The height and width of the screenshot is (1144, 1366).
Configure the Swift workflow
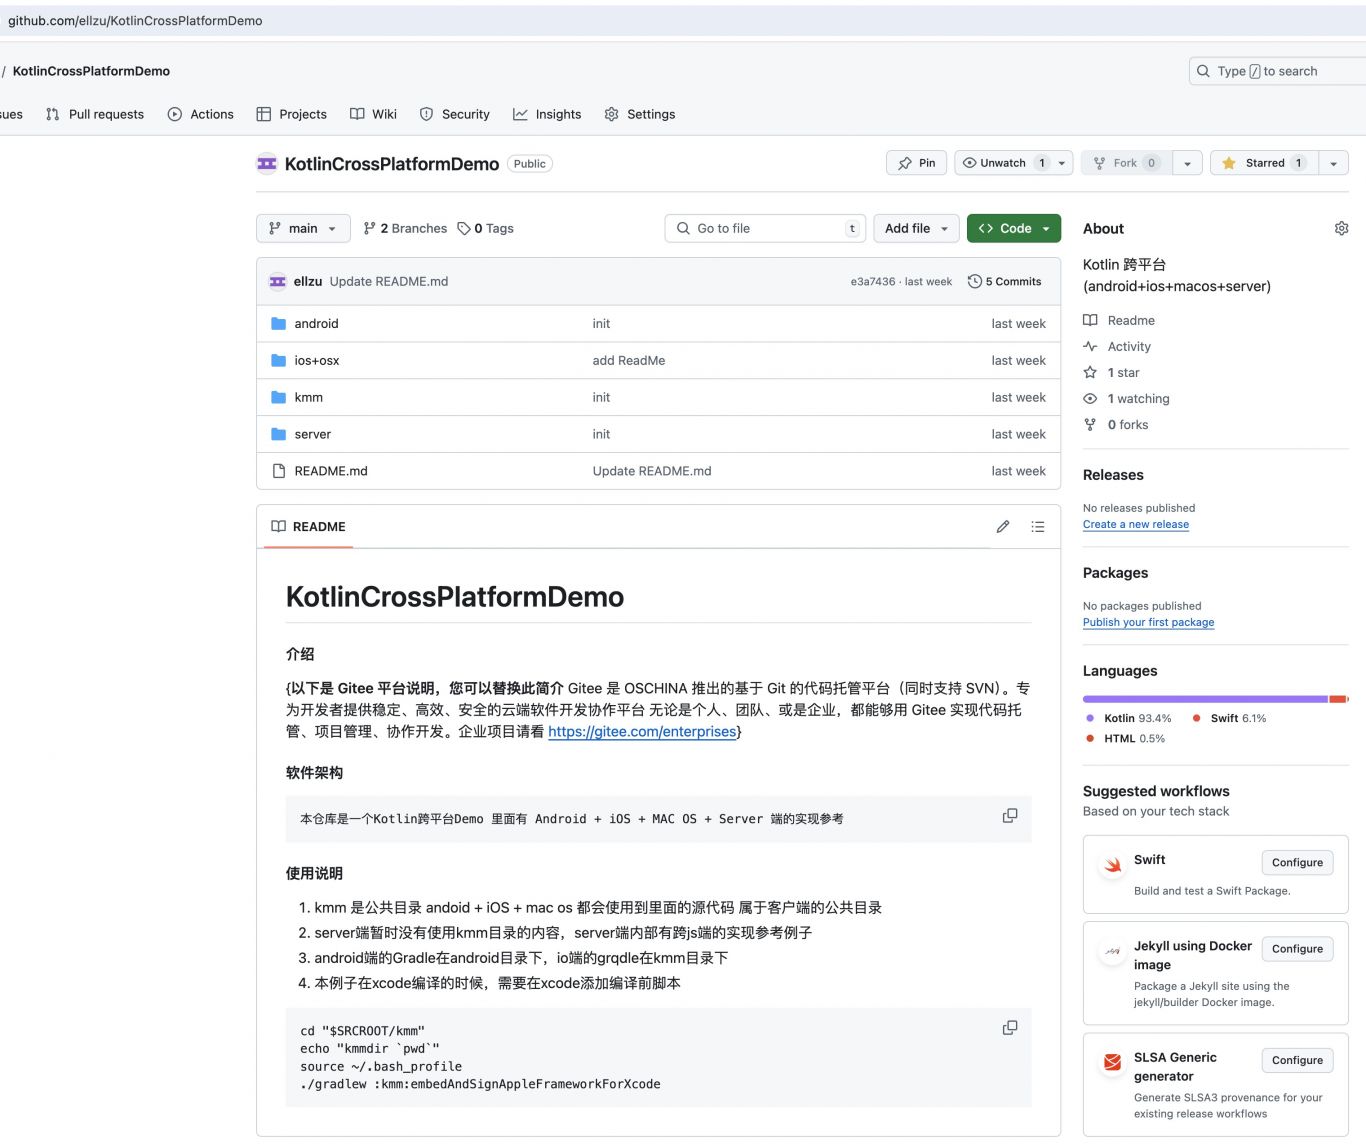(x=1297, y=863)
